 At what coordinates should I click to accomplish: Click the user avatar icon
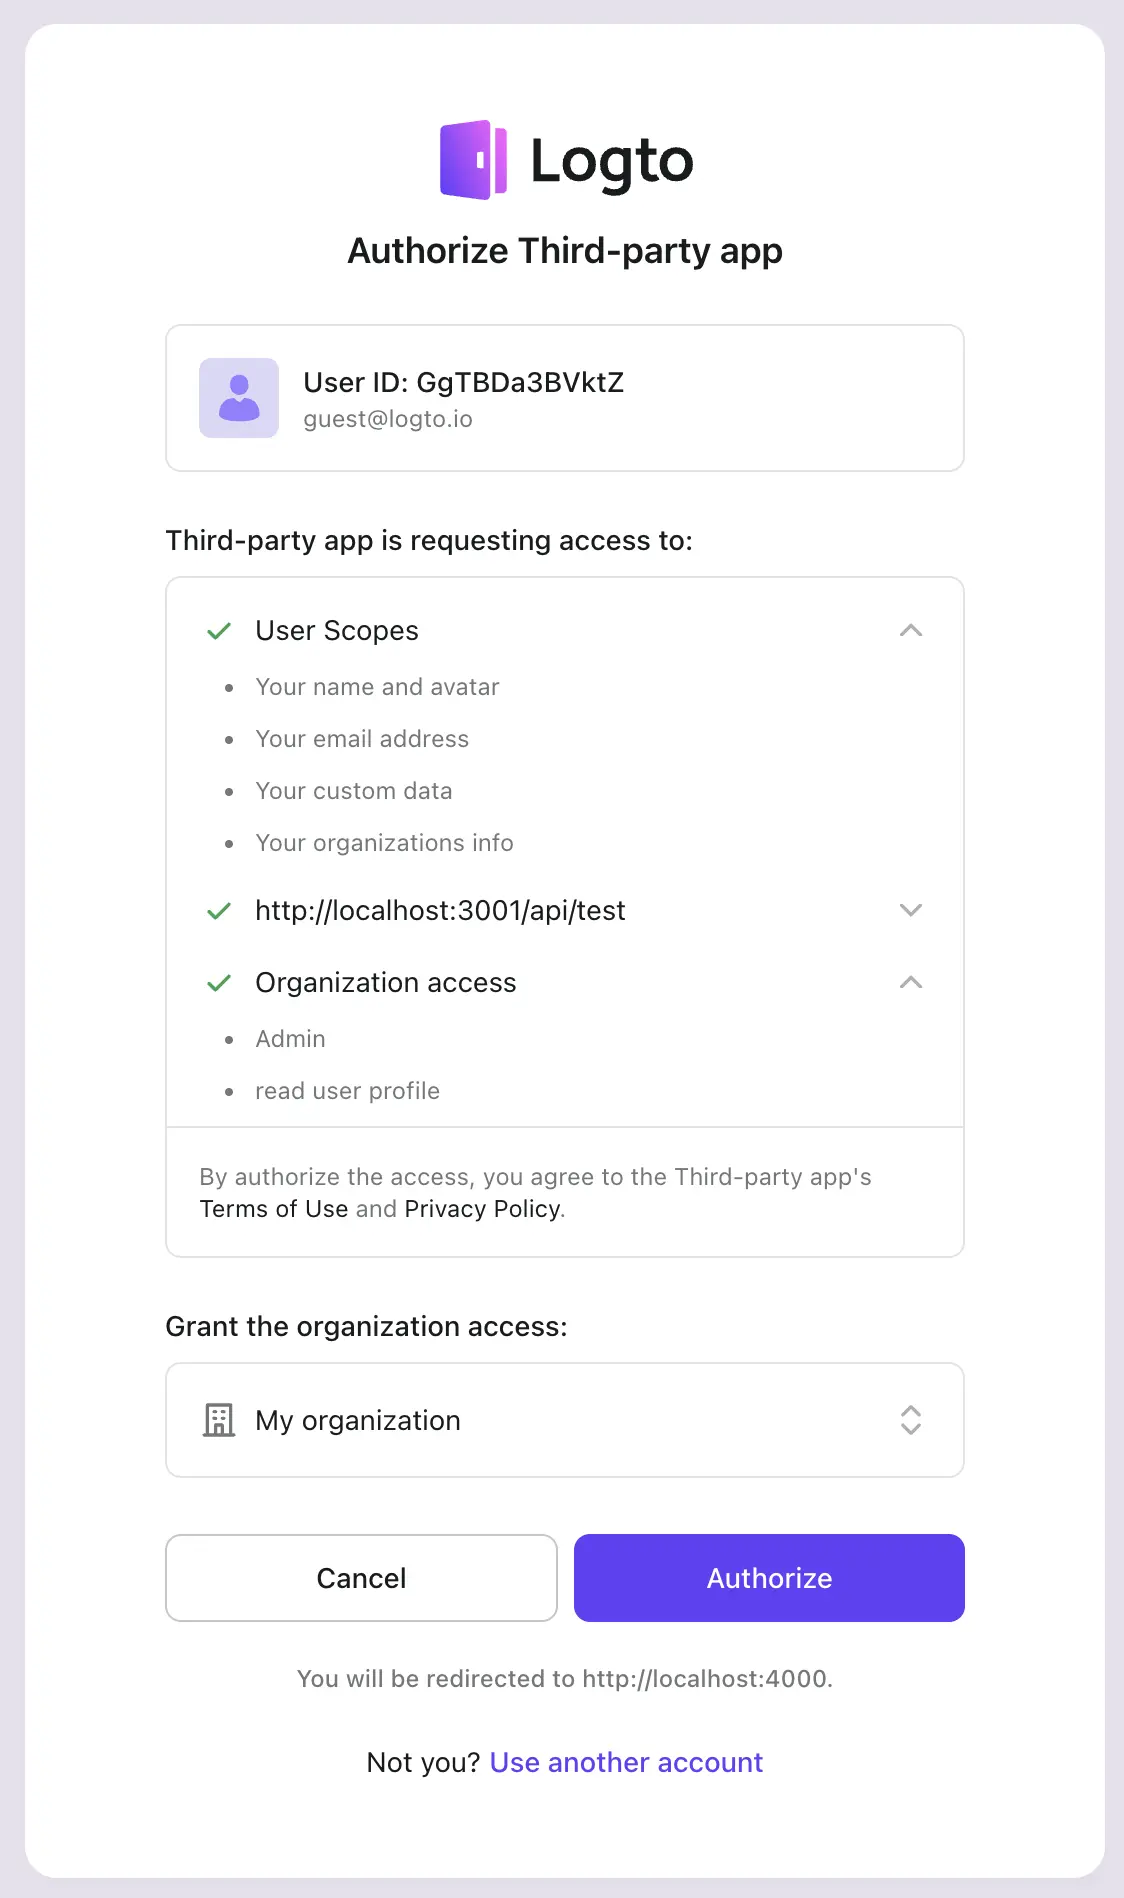239,397
